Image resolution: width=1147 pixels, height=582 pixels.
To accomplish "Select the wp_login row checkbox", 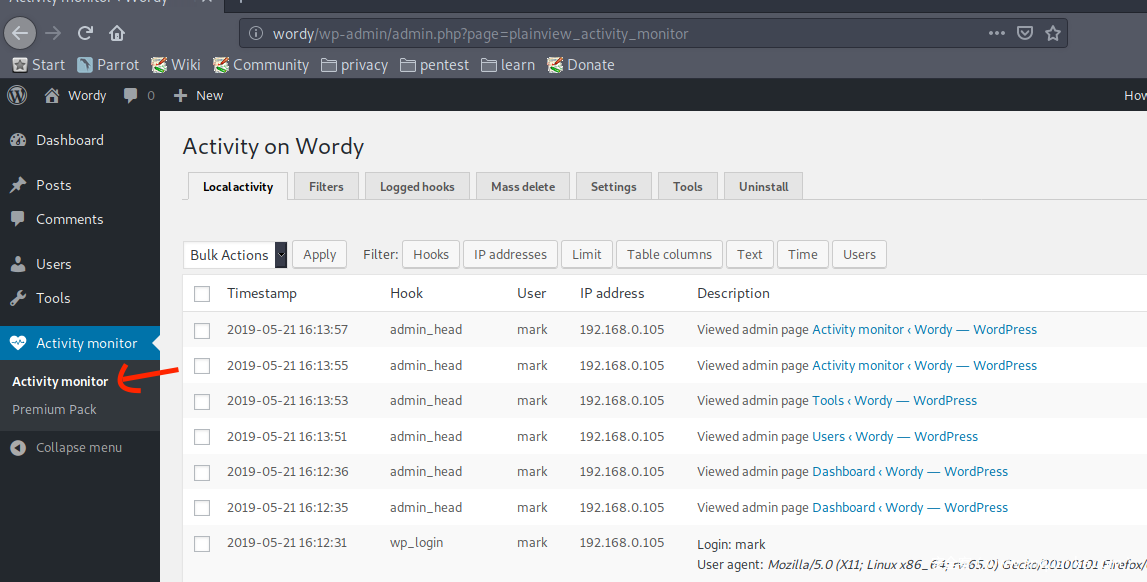I will [202, 543].
